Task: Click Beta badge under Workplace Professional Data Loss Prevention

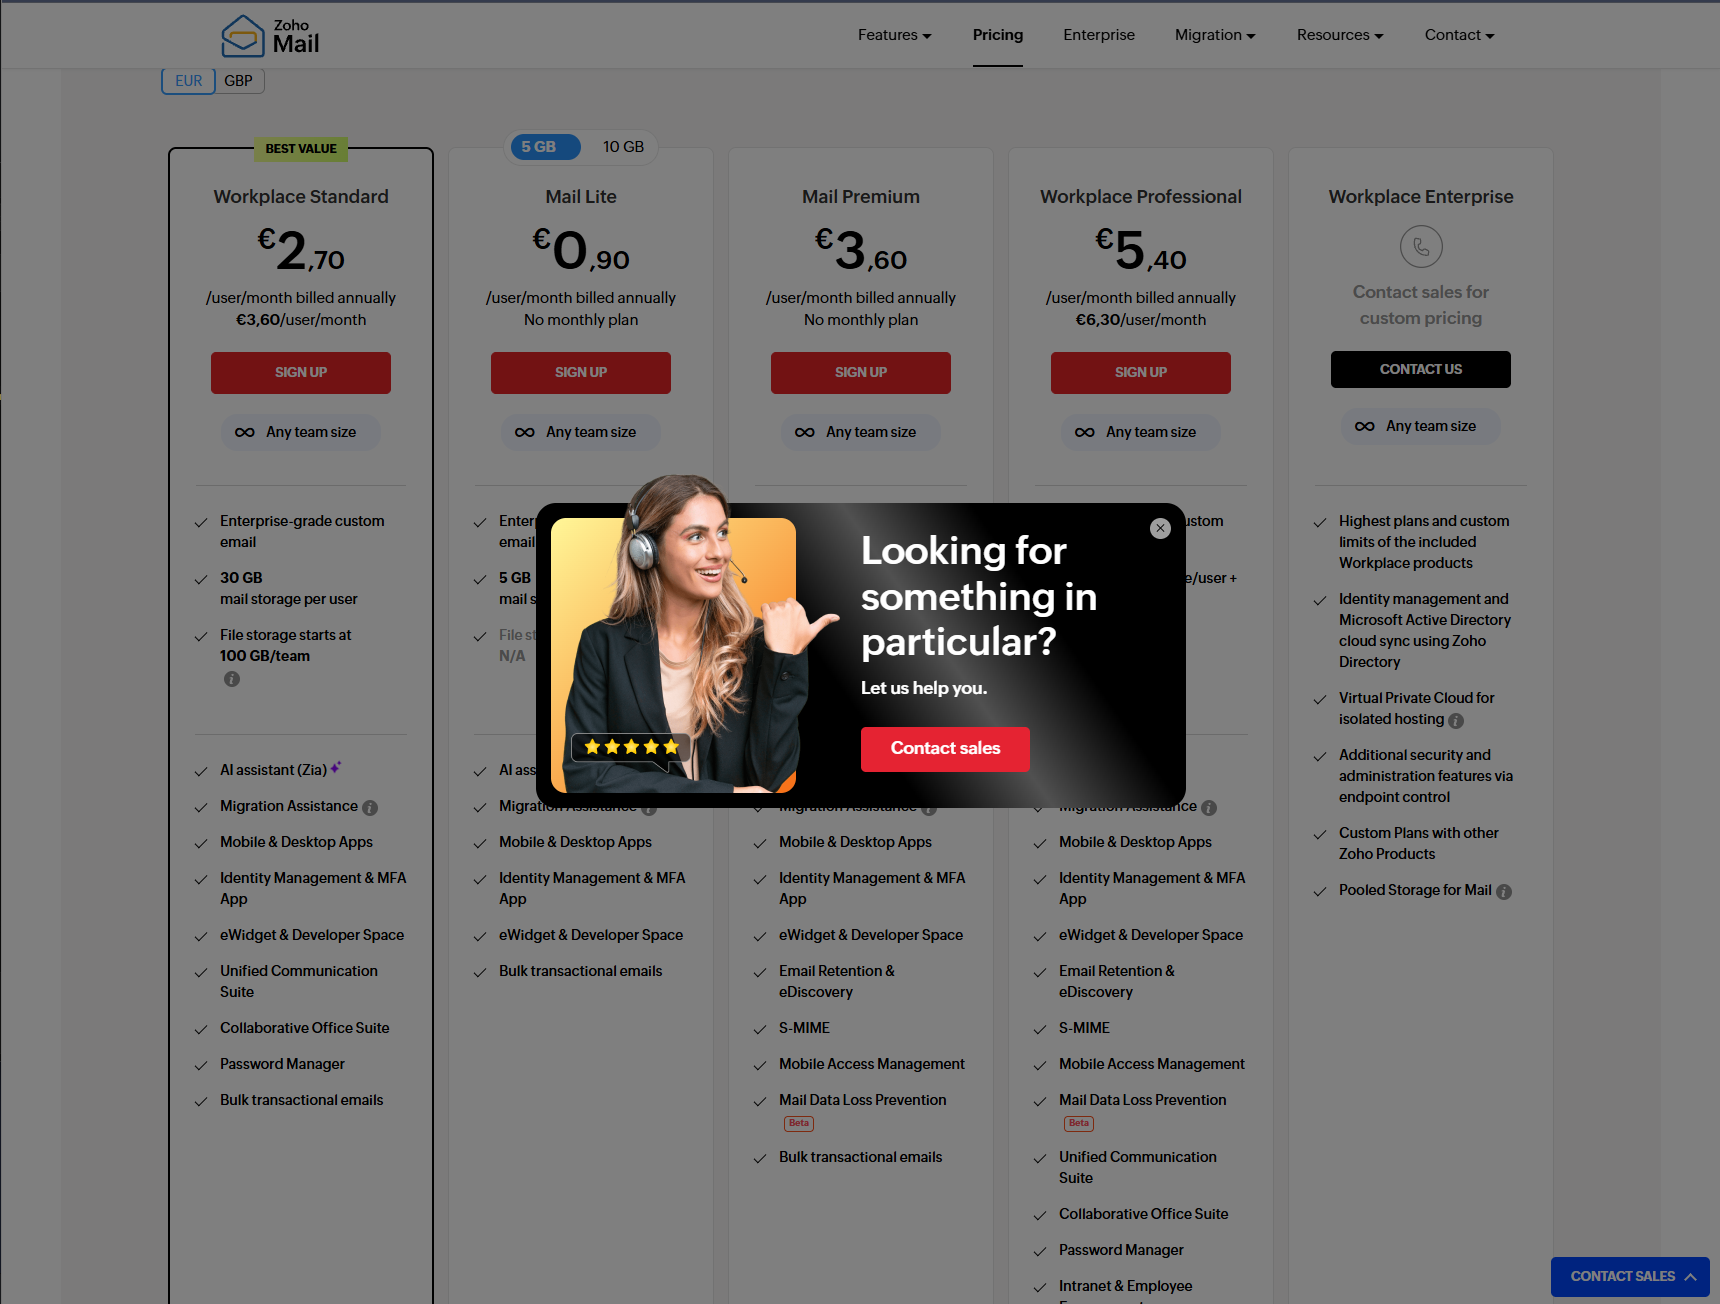Action: (x=1079, y=1124)
